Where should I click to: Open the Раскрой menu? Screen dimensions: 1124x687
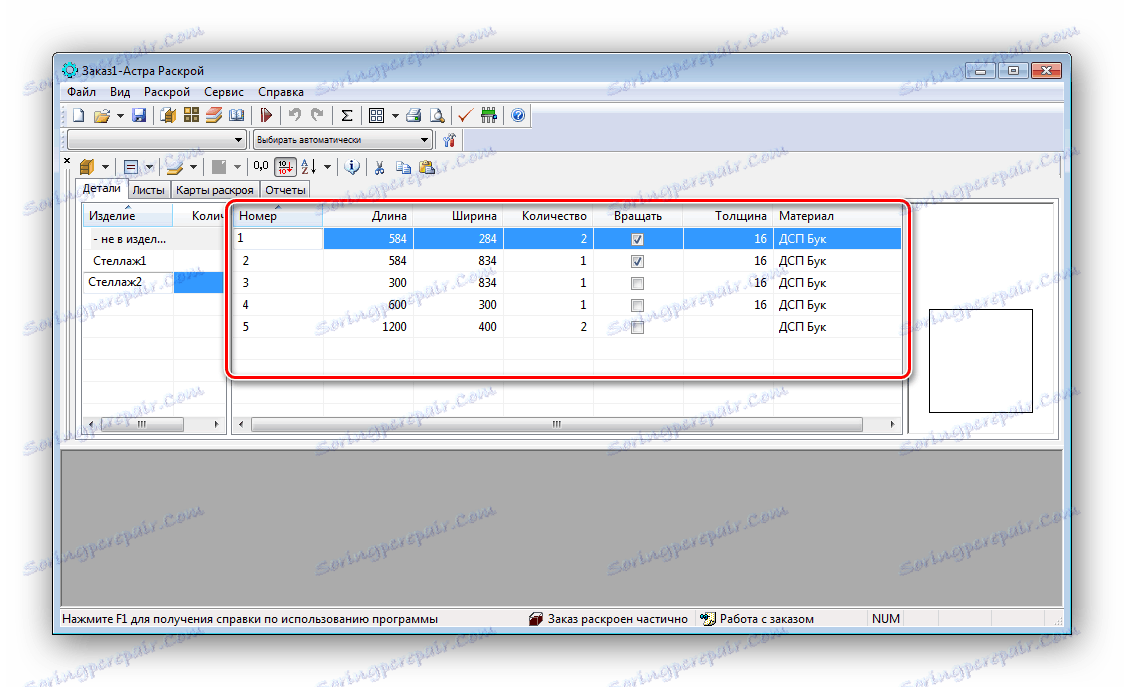point(167,92)
